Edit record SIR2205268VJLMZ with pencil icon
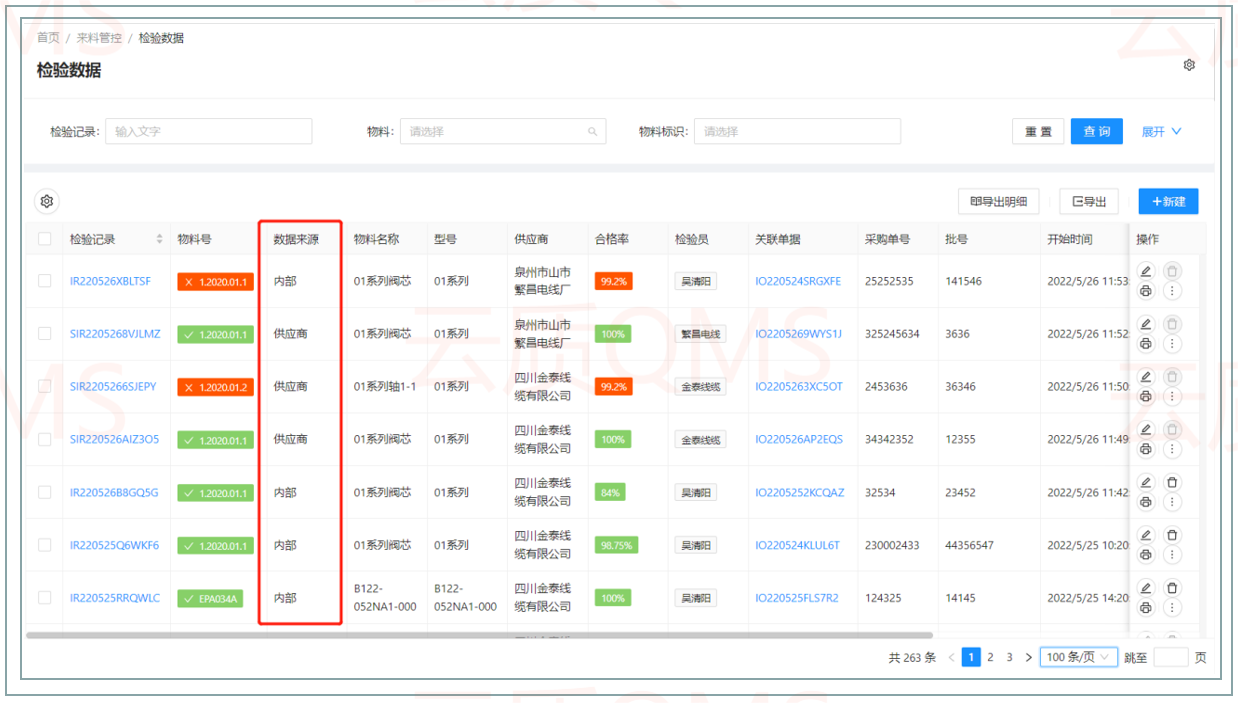Viewport: 1238px width, 703px height. pyautogui.click(x=1146, y=324)
